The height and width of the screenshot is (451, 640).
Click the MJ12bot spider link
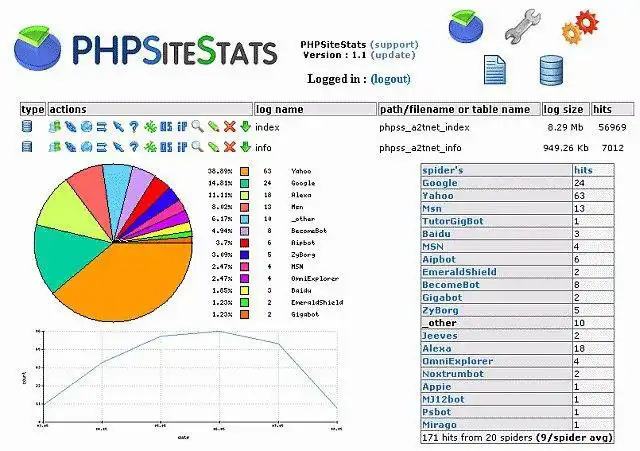pos(443,399)
